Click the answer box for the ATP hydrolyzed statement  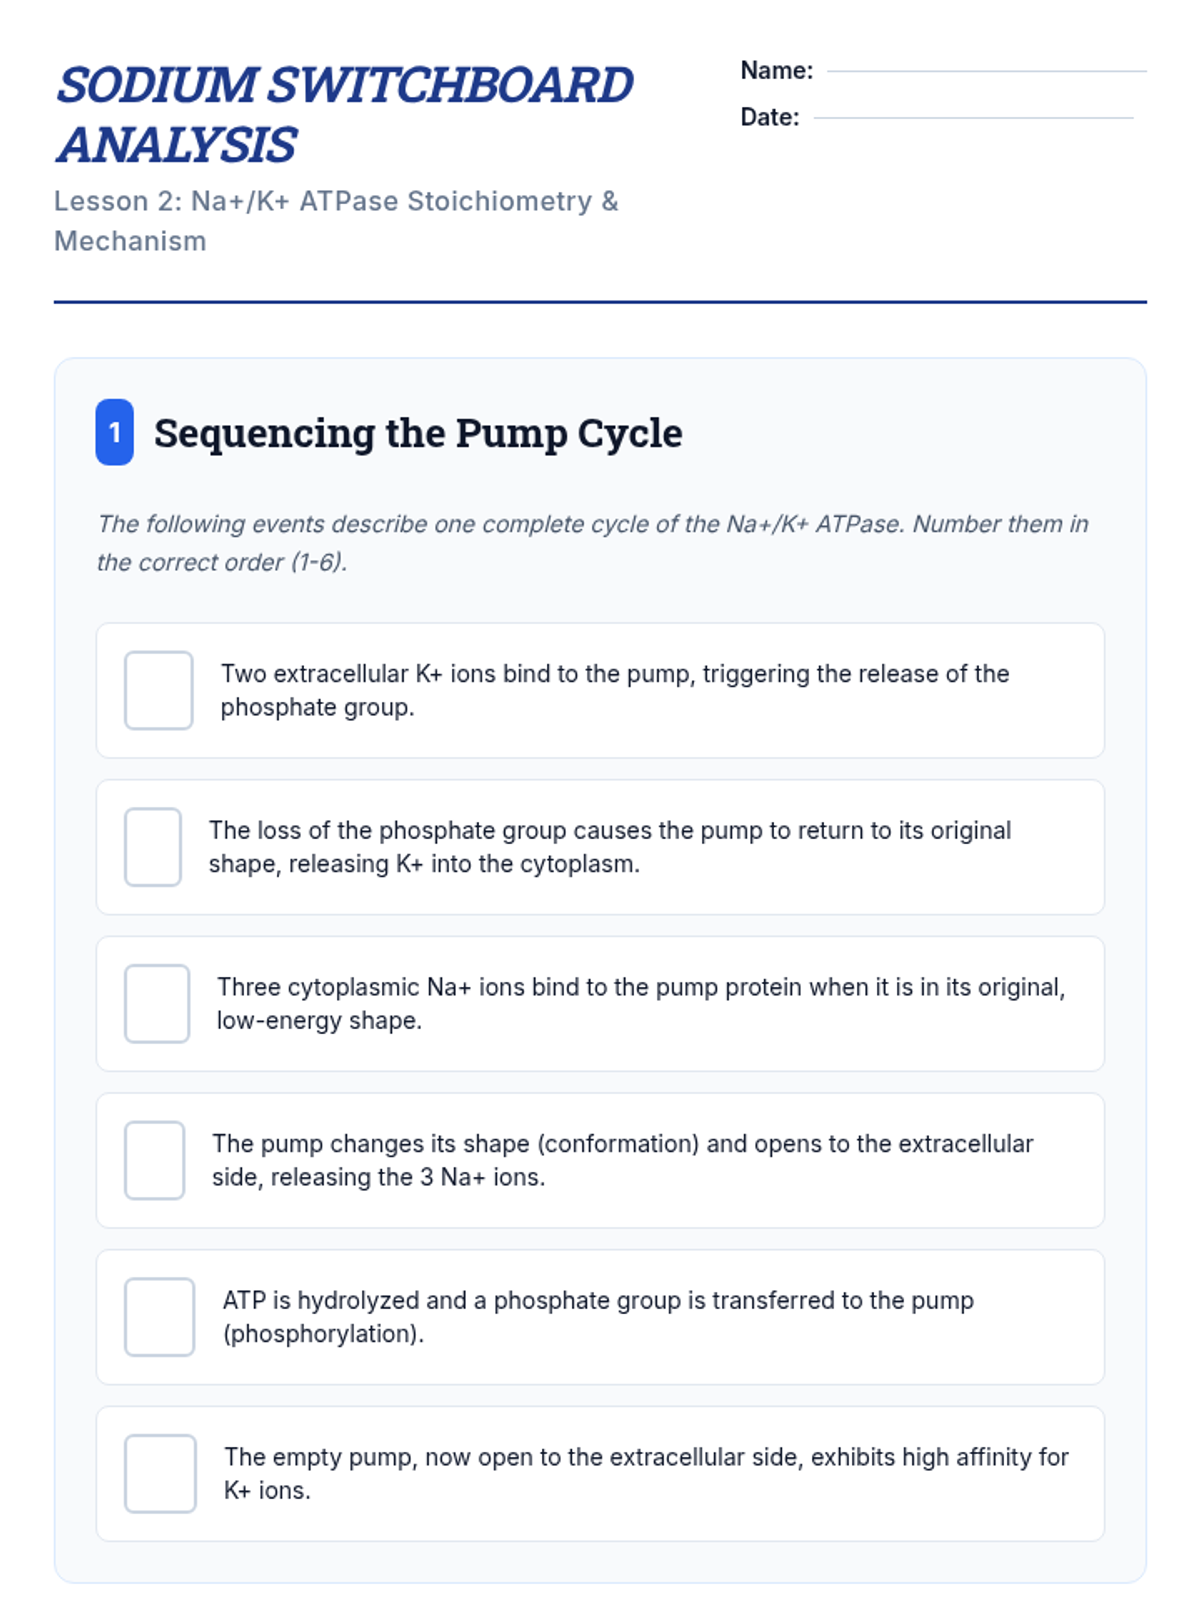pos(159,1317)
